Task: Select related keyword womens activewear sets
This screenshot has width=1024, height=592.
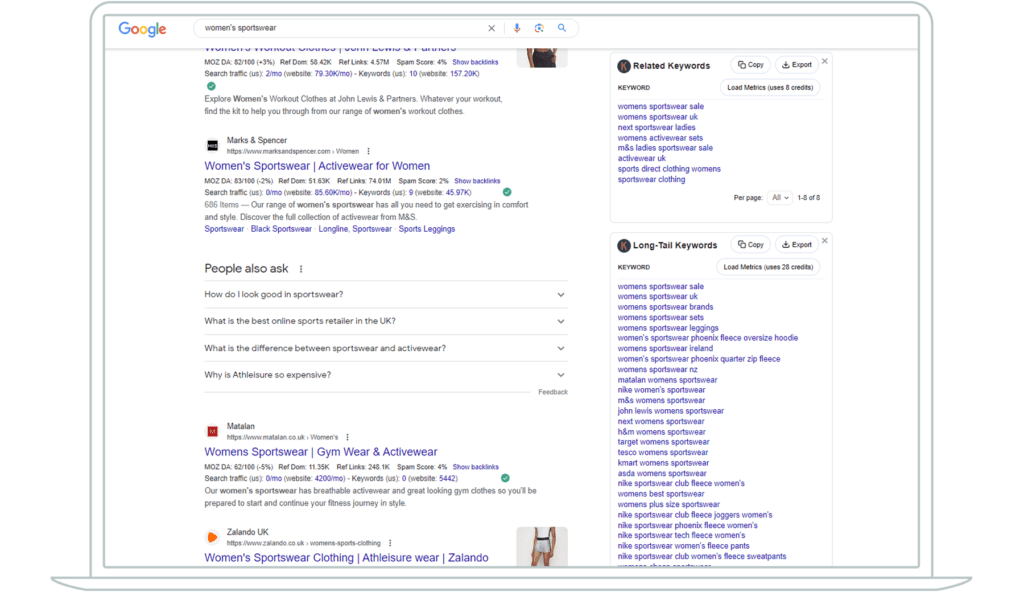Action: tap(660, 138)
